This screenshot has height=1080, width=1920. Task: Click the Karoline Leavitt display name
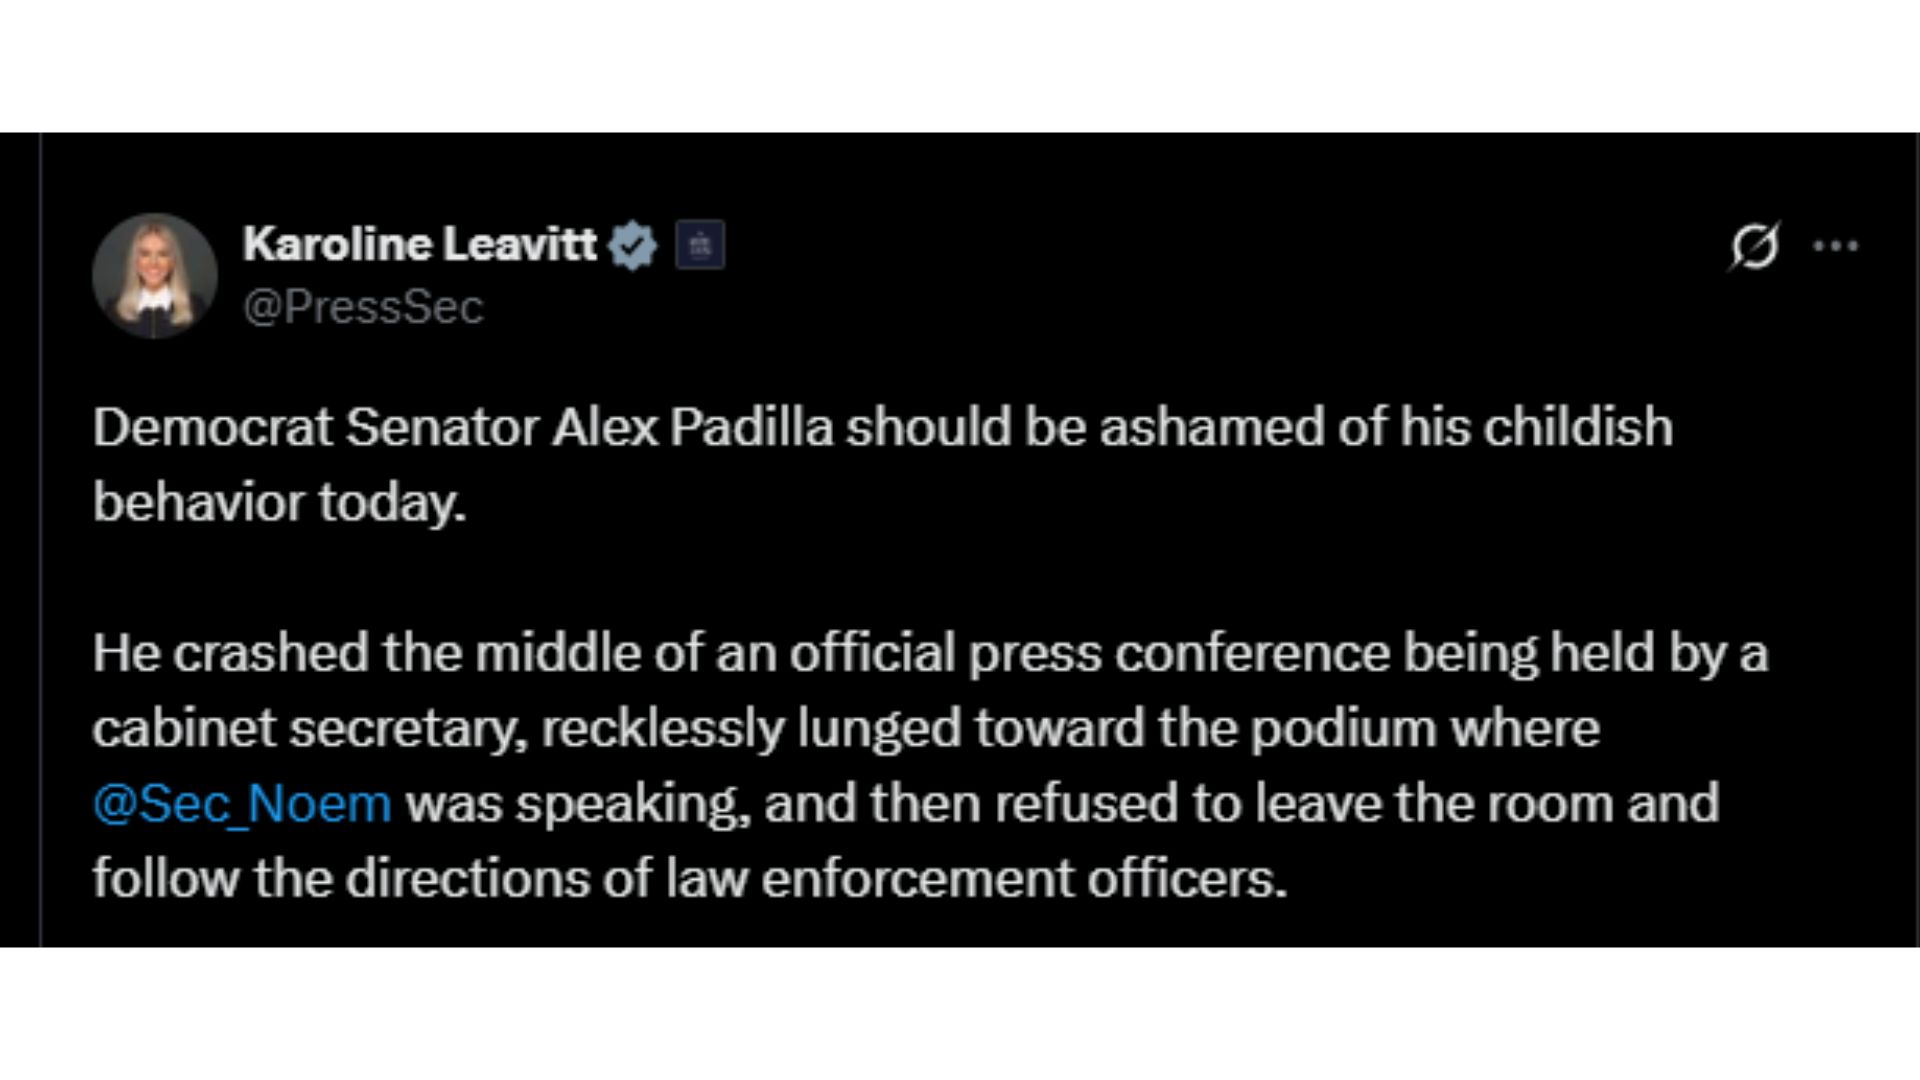(x=419, y=244)
